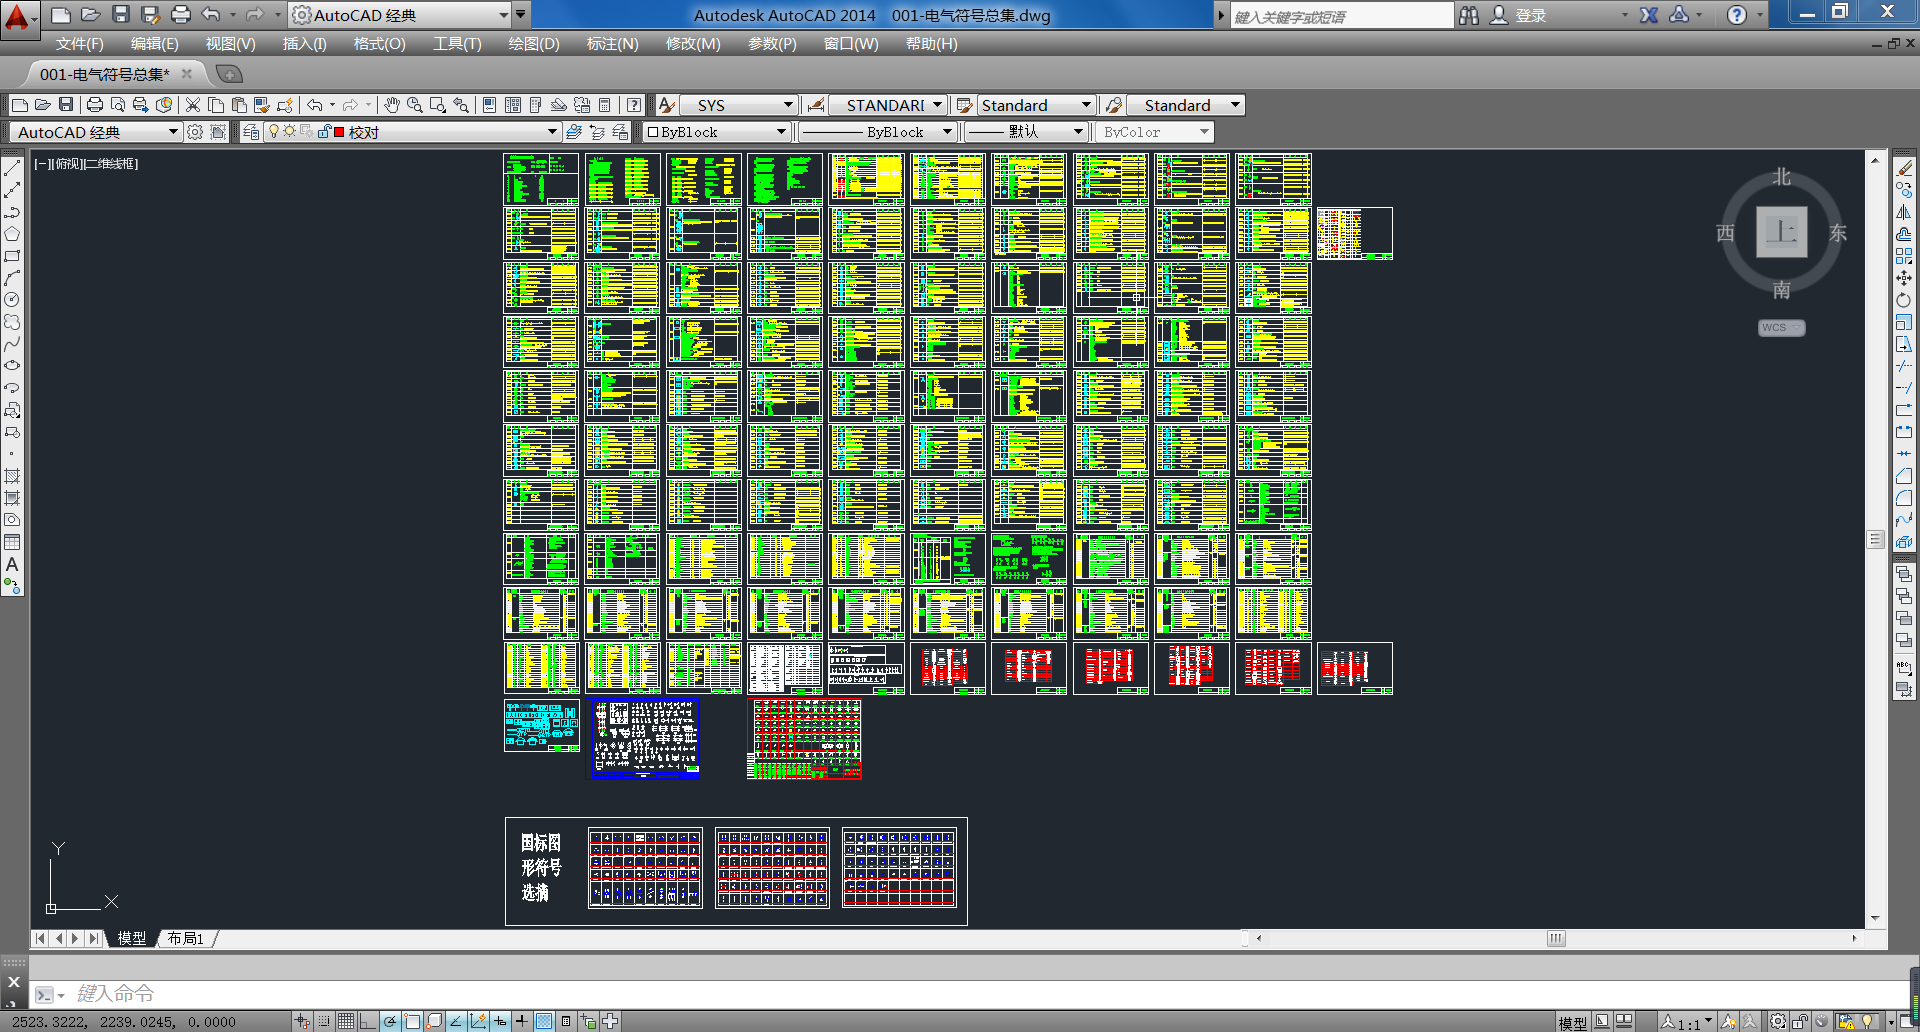Open the table style Standard dropdown
The image size is (1920, 1032).
(x=1087, y=105)
